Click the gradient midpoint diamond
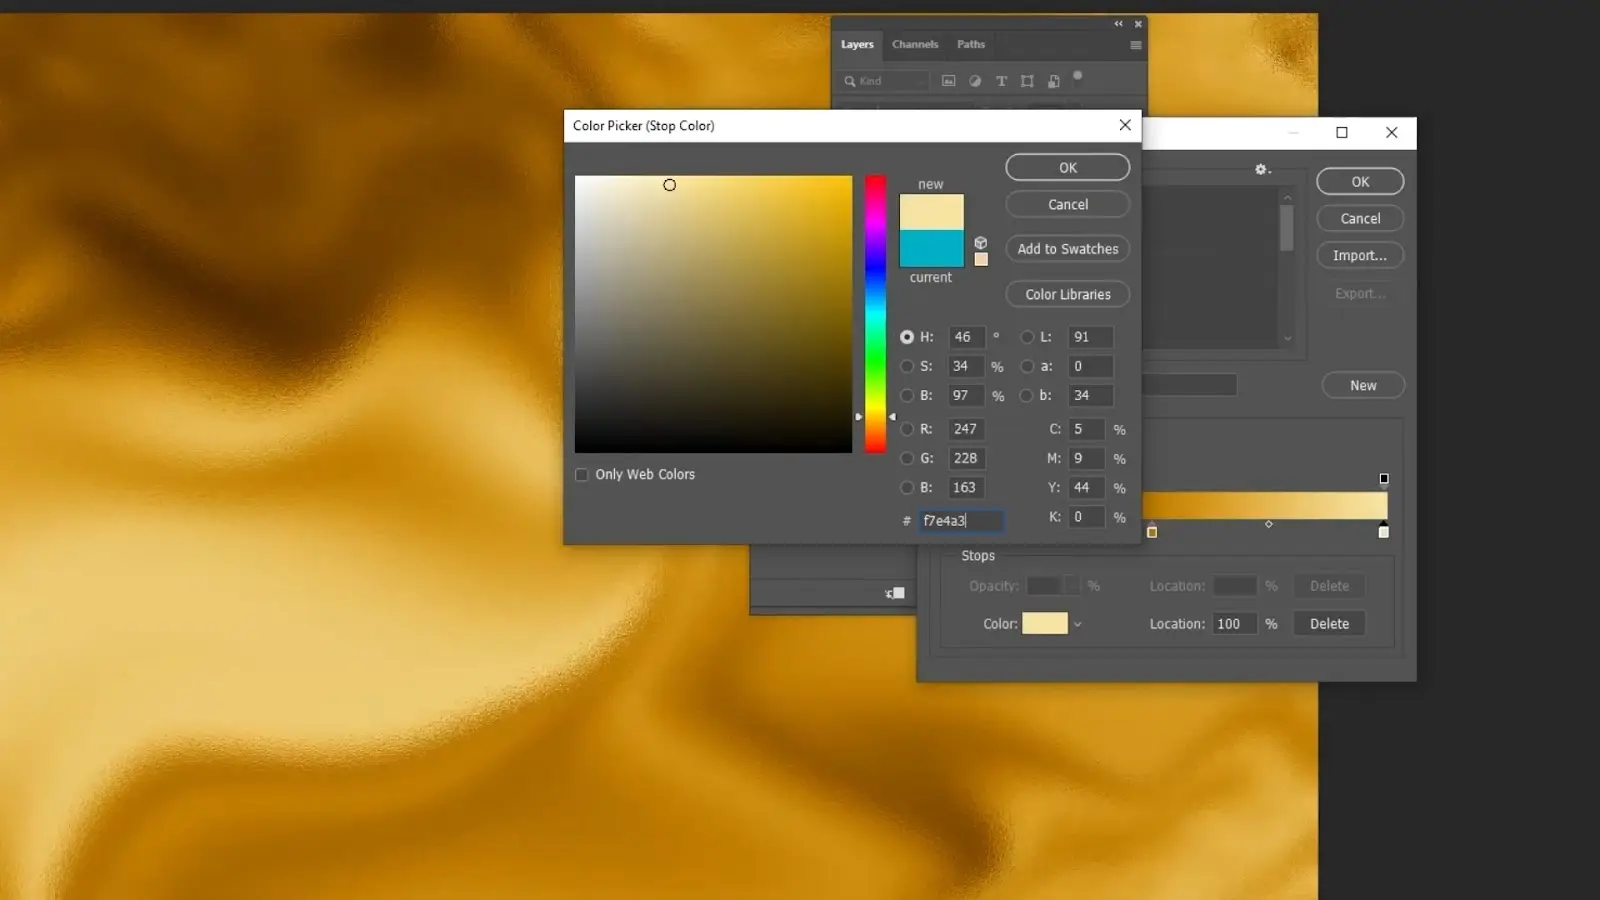This screenshot has width=1600, height=900. click(1269, 524)
